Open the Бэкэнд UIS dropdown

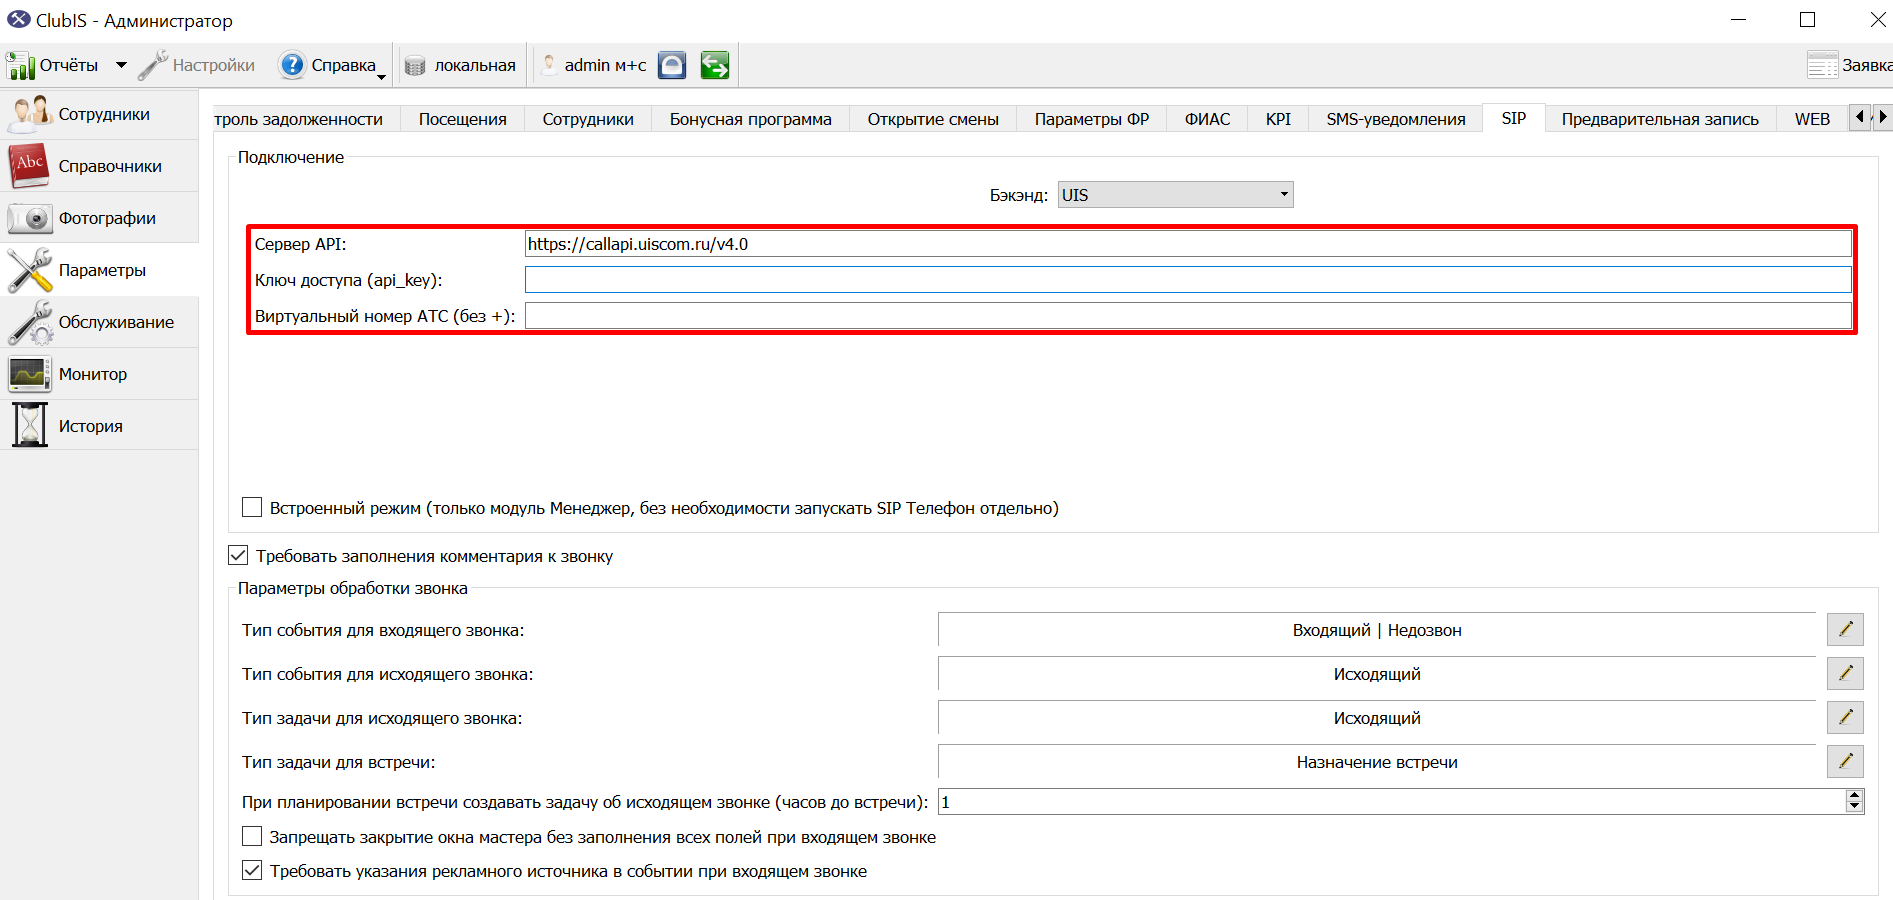point(1175,195)
